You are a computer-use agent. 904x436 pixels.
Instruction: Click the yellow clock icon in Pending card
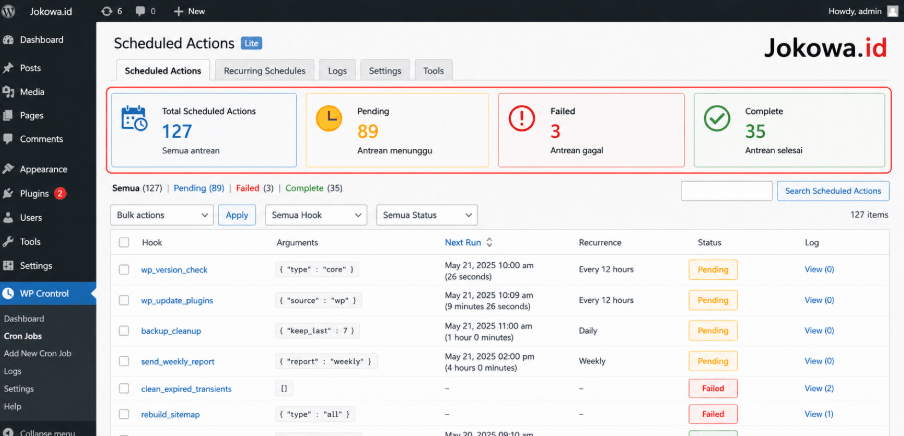pyautogui.click(x=329, y=118)
